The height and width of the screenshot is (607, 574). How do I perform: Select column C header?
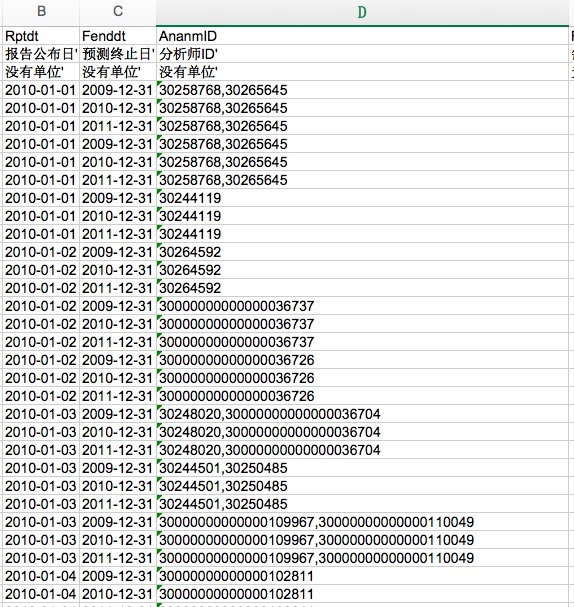pos(118,12)
